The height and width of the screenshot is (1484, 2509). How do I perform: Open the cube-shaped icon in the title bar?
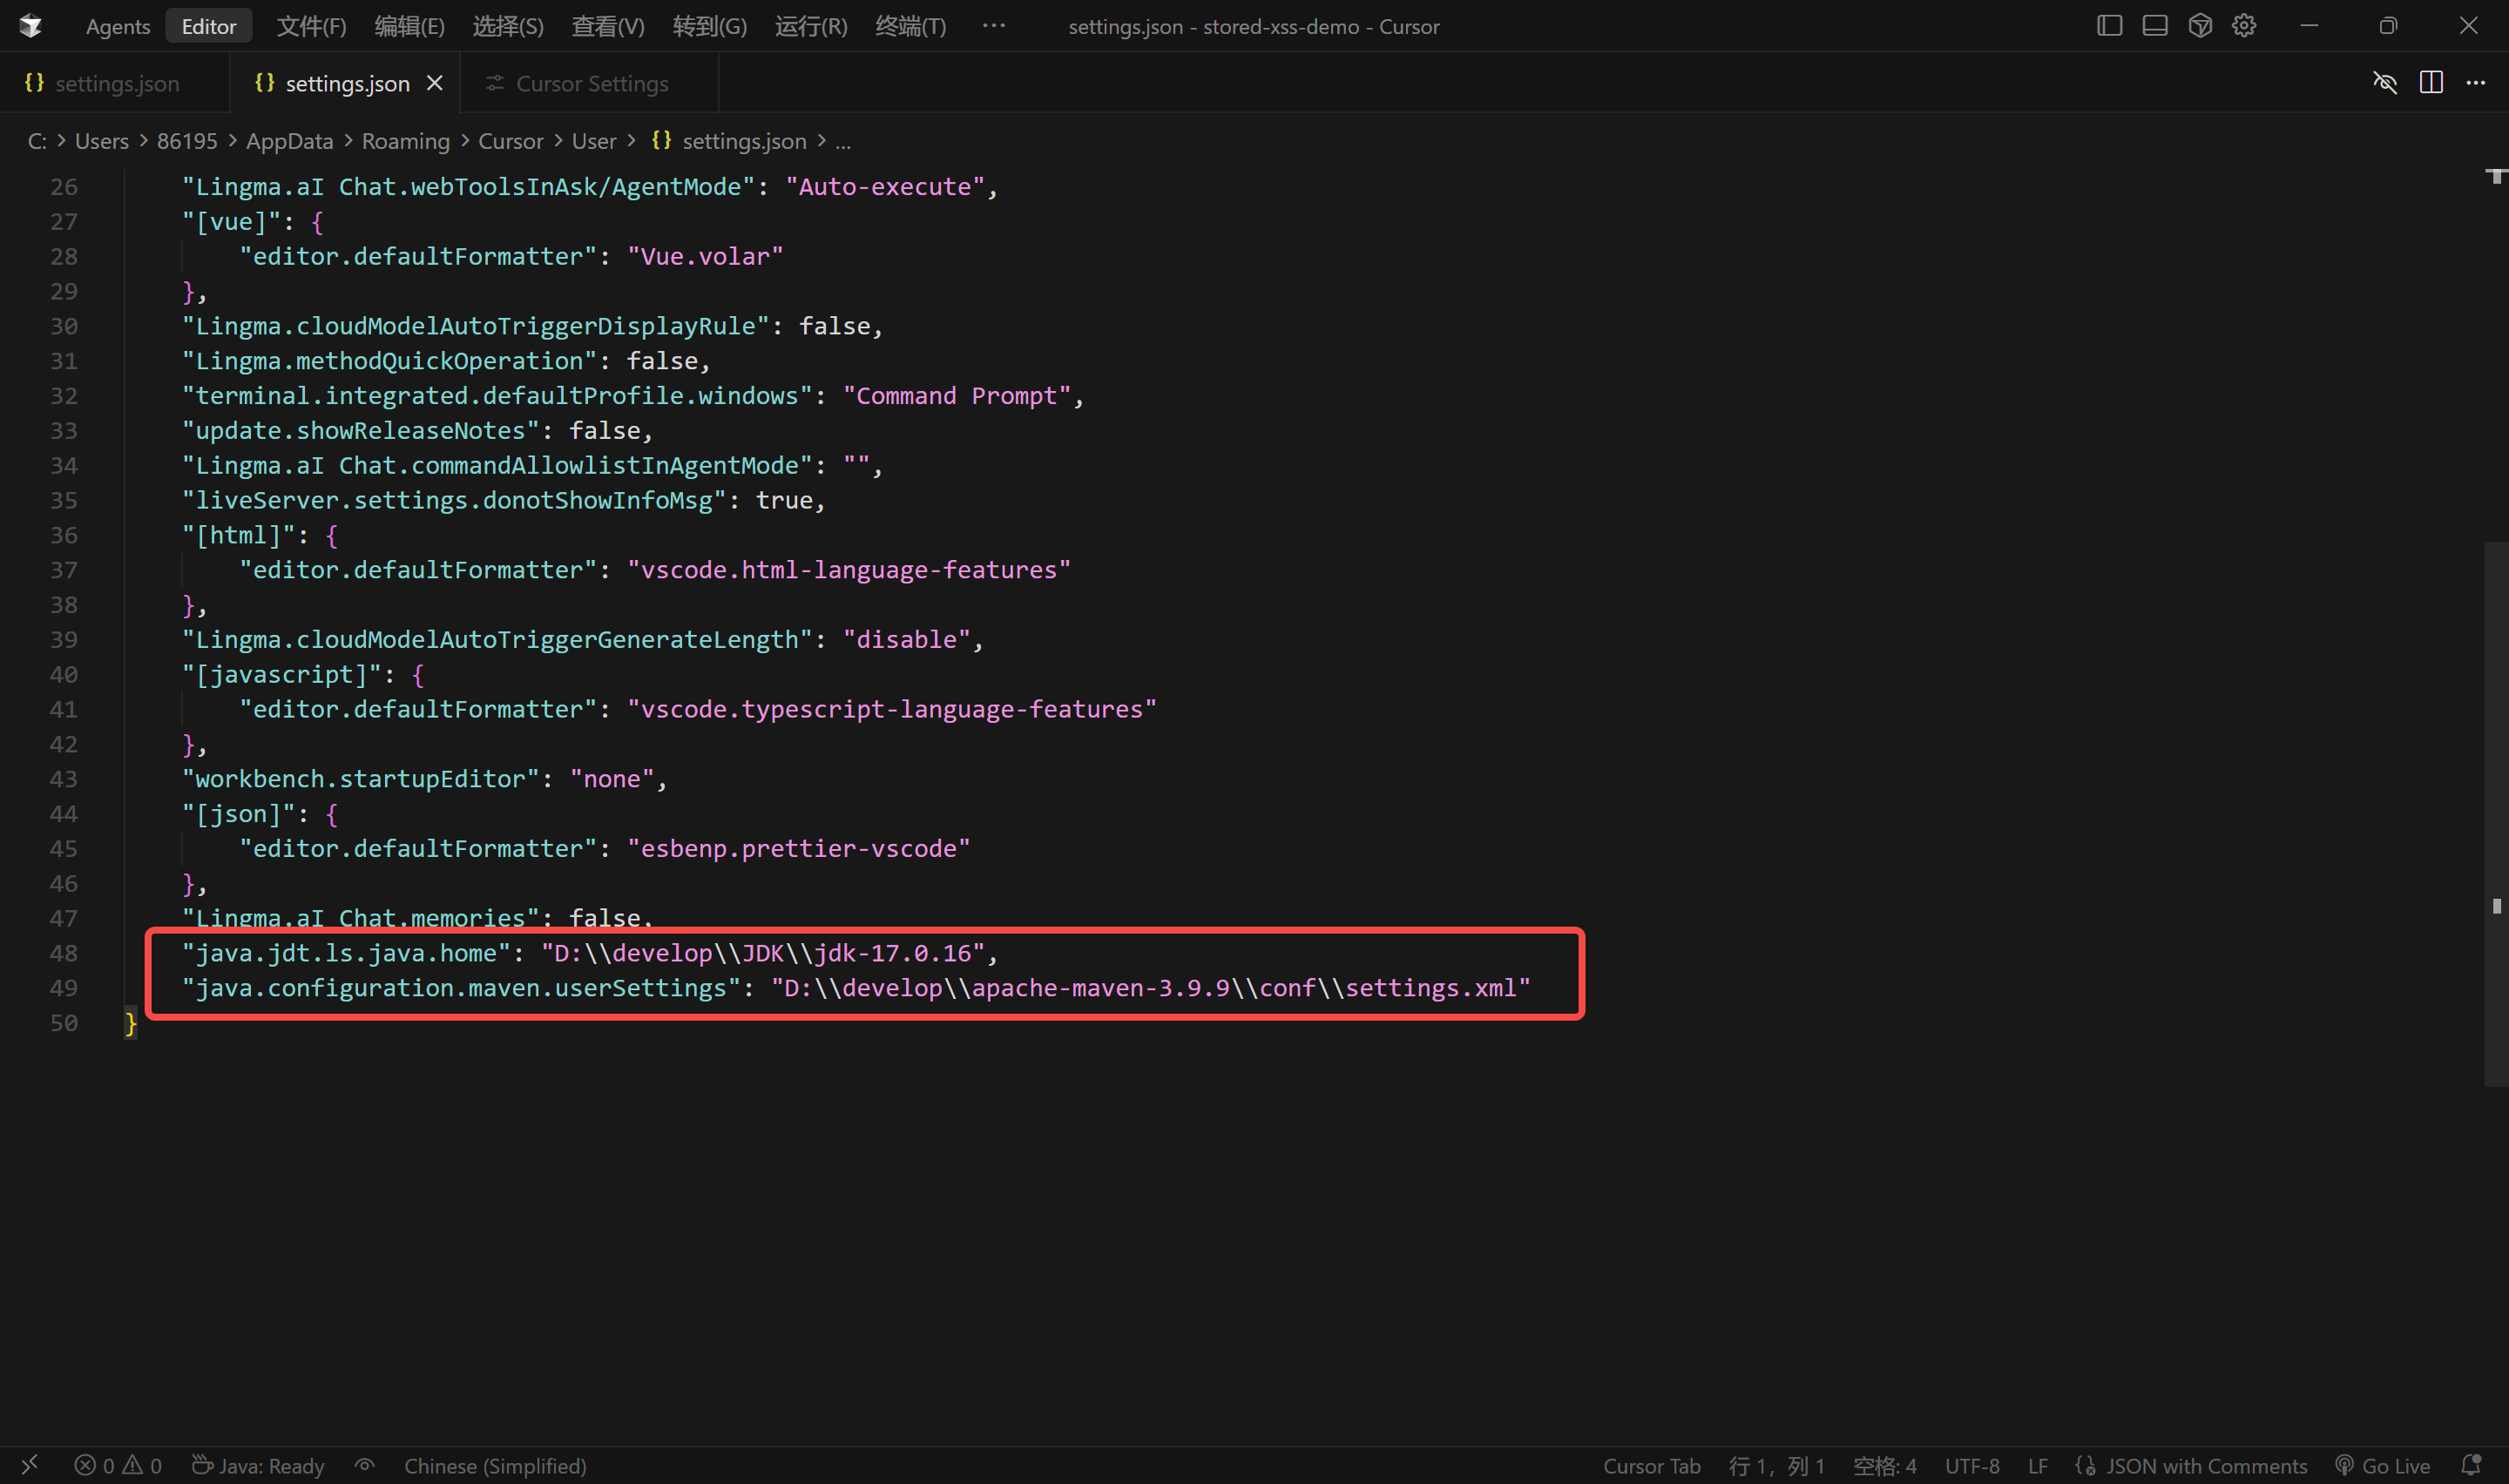coord(2199,26)
